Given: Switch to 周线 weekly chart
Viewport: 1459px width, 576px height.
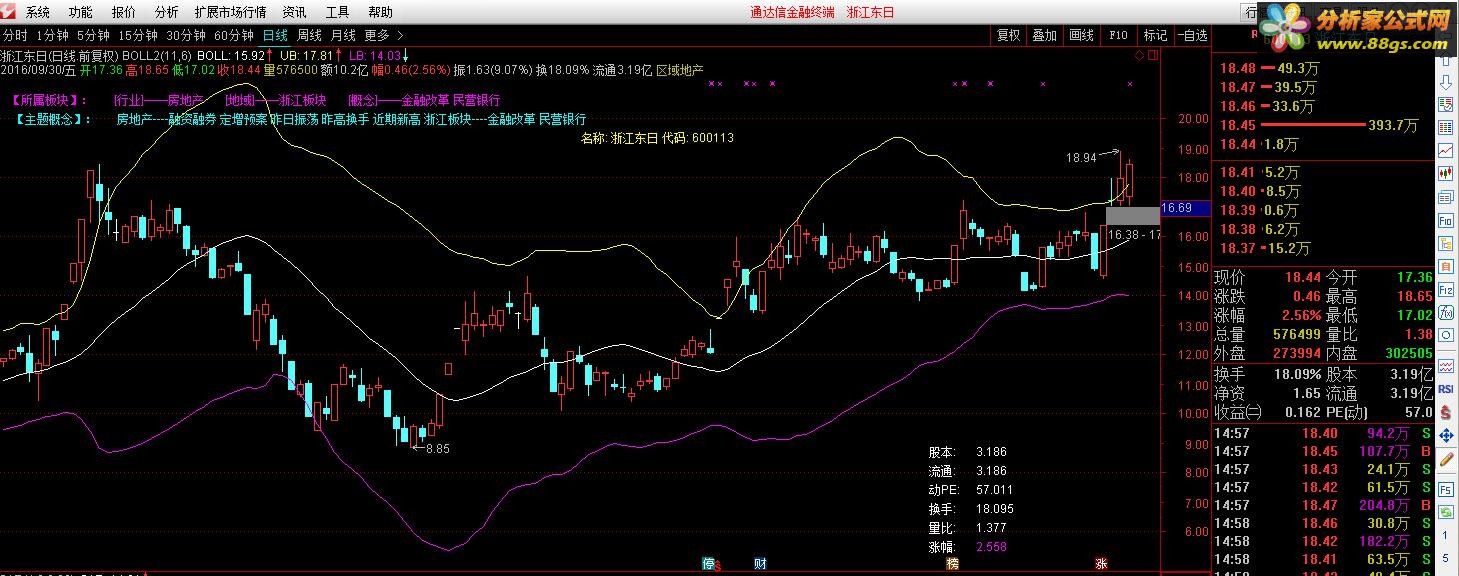Looking at the screenshot, I should click(x=309, y=35).
